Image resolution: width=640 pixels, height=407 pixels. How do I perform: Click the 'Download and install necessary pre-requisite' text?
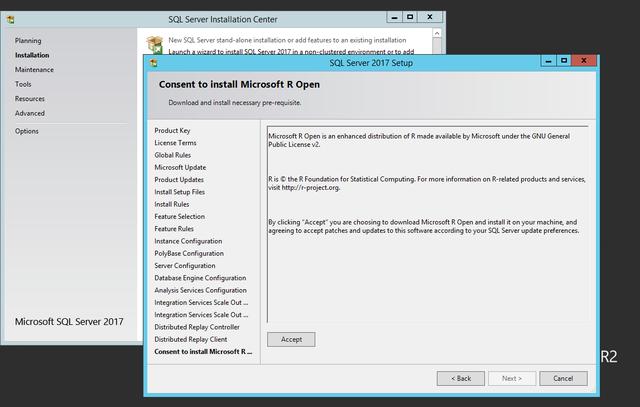[235, 103]
